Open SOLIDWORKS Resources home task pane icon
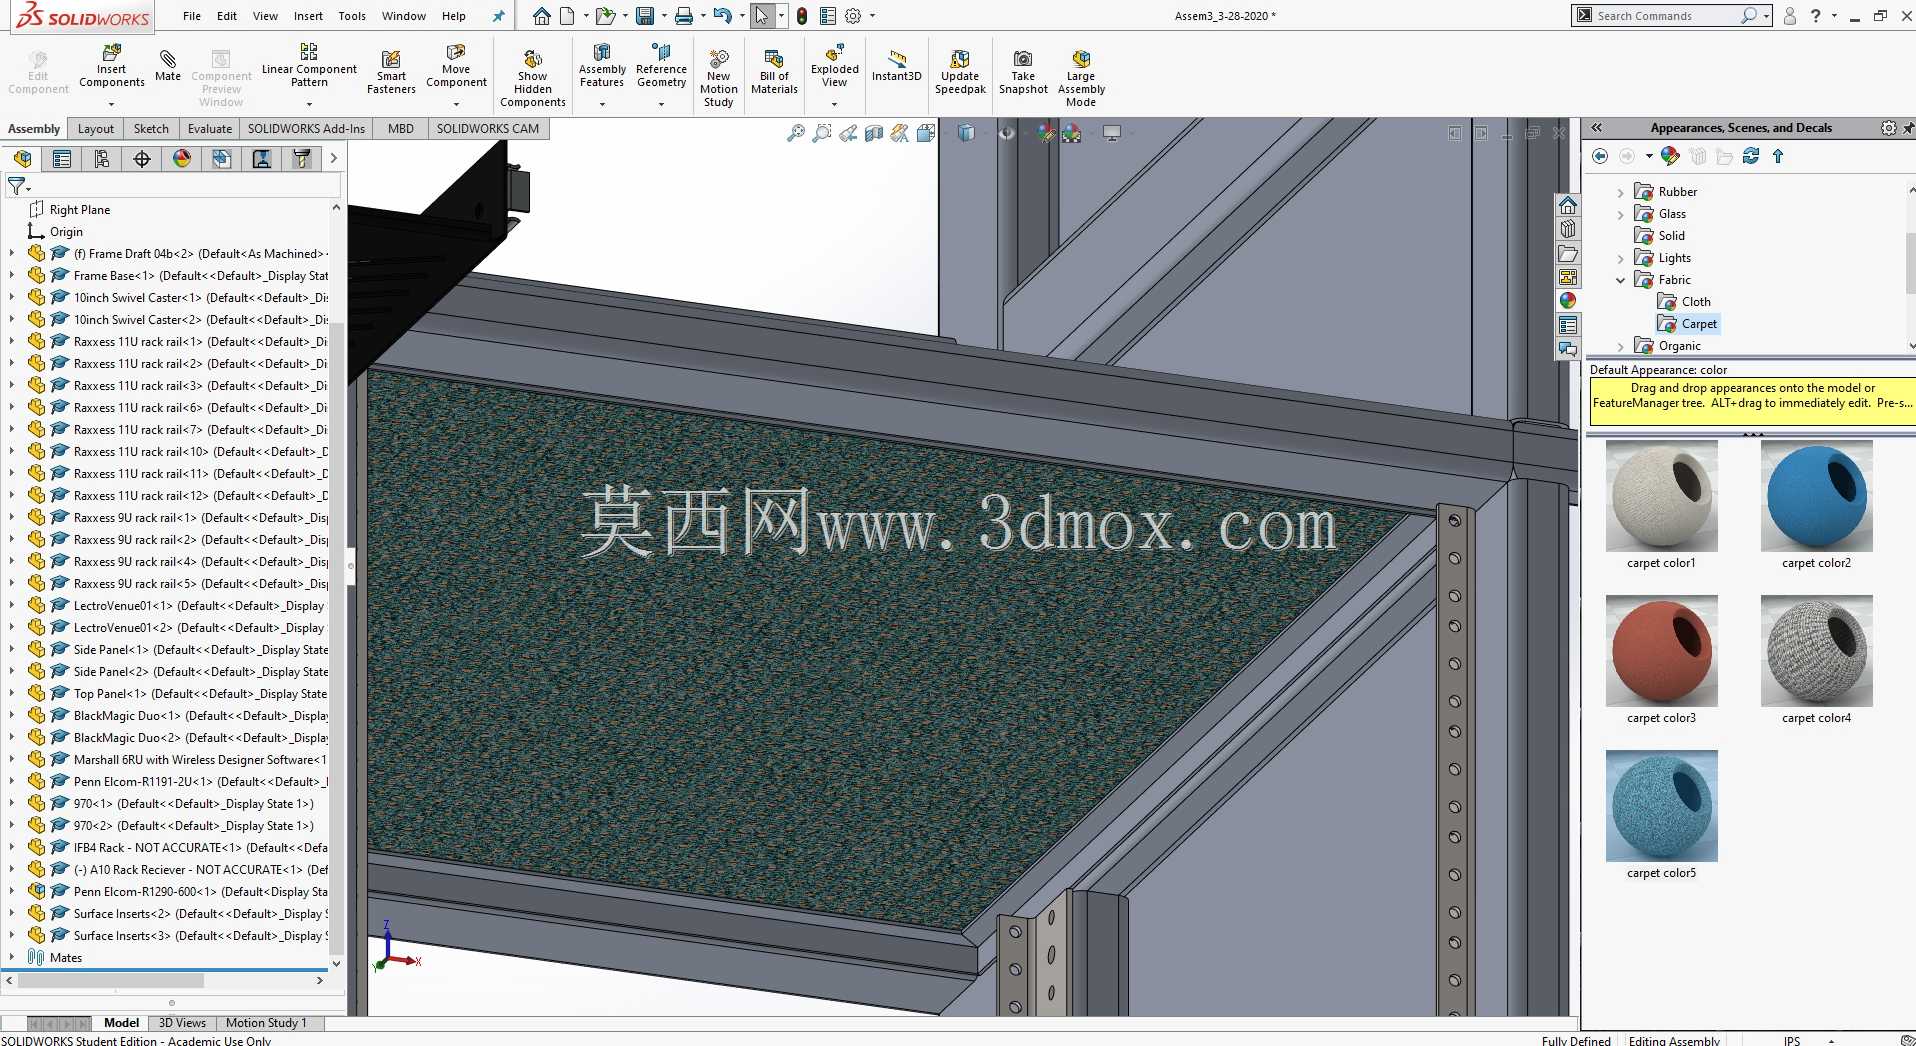The image size is (1916, 1046). click(1568, 205)
